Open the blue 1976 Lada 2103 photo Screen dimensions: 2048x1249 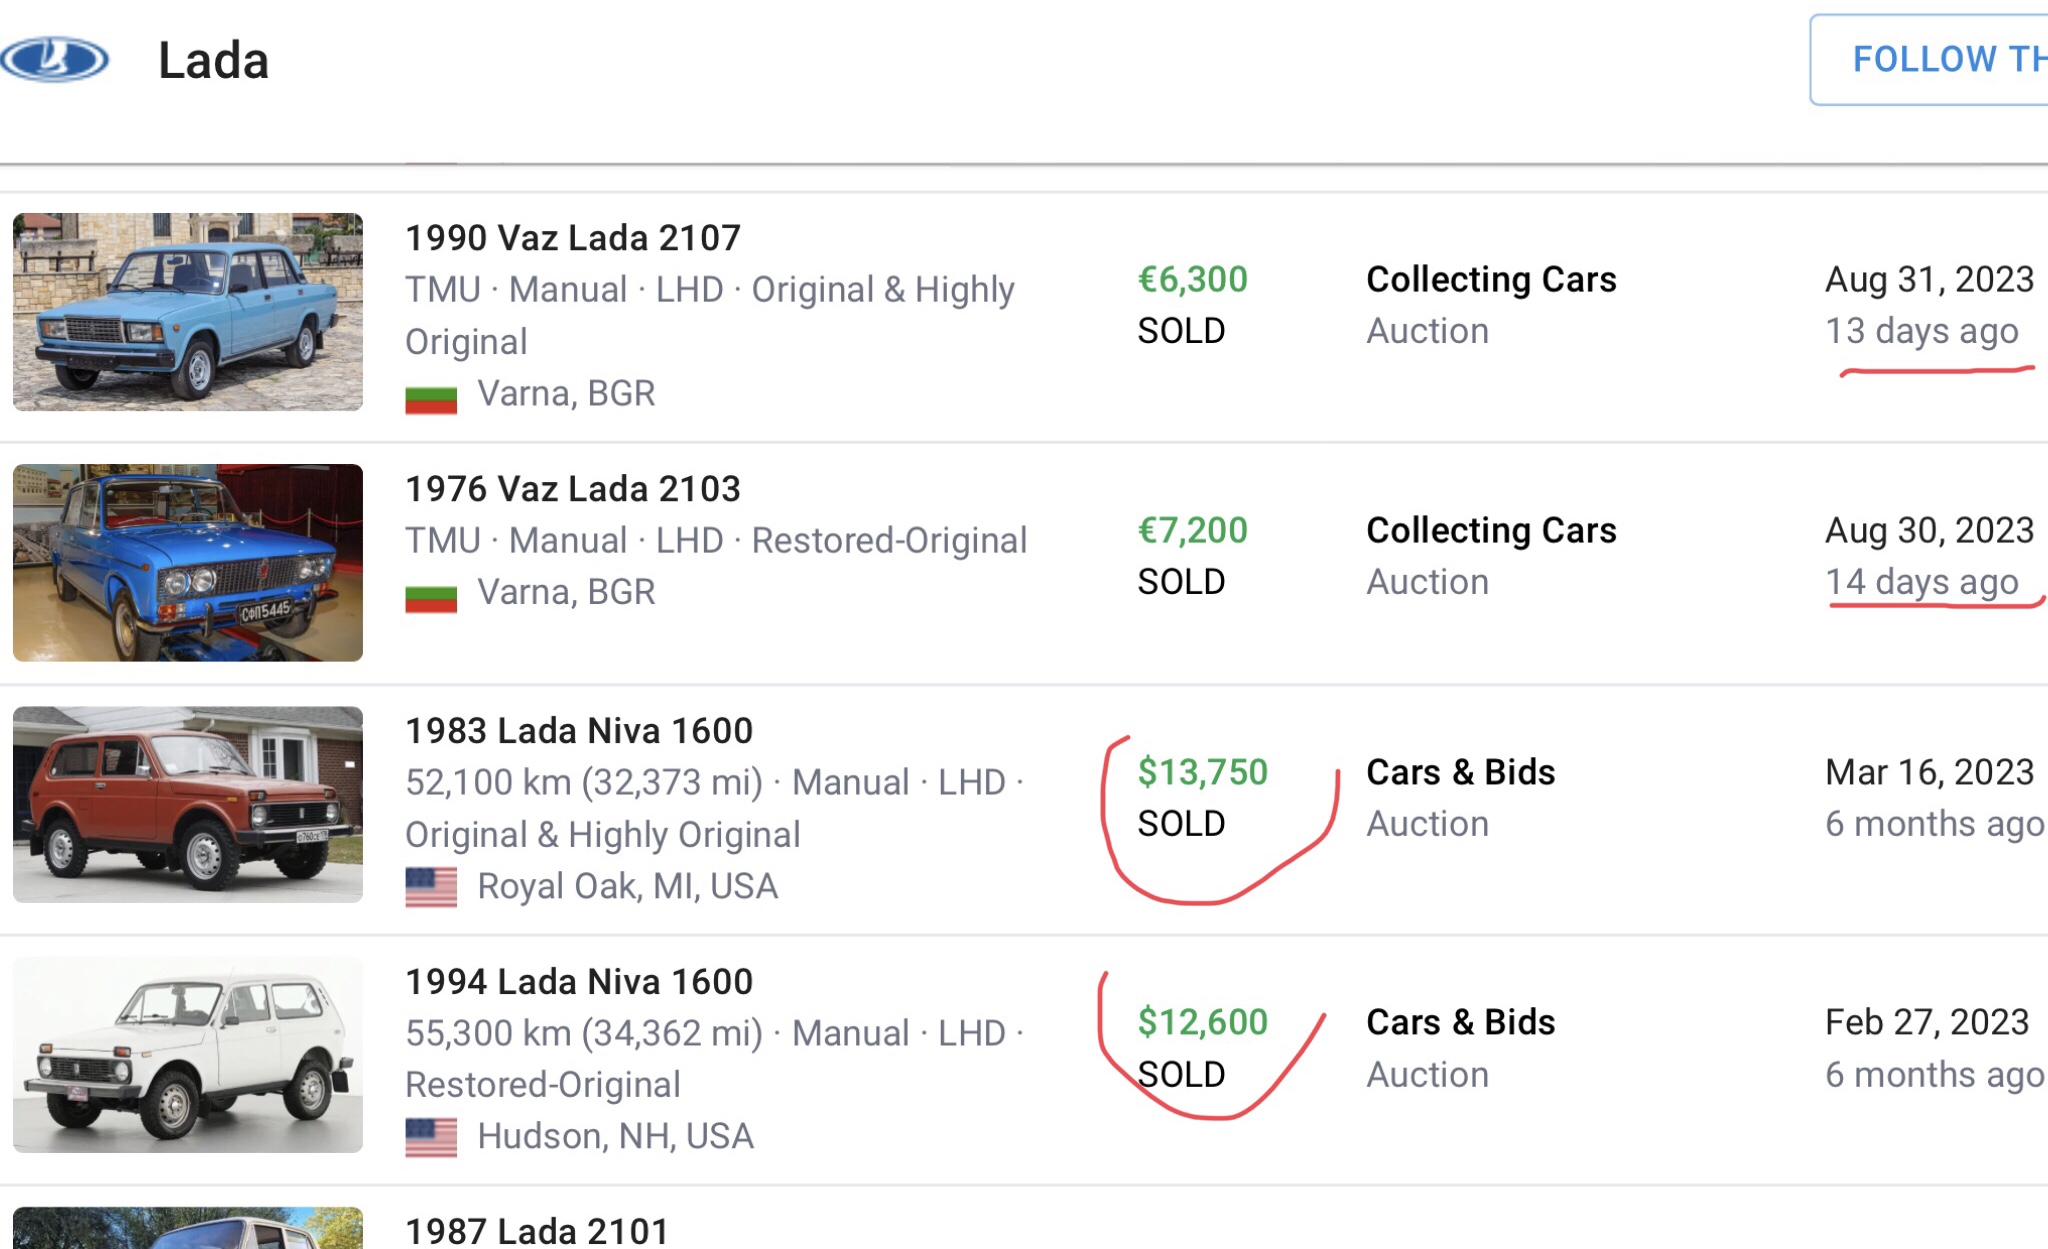point(188,562)
